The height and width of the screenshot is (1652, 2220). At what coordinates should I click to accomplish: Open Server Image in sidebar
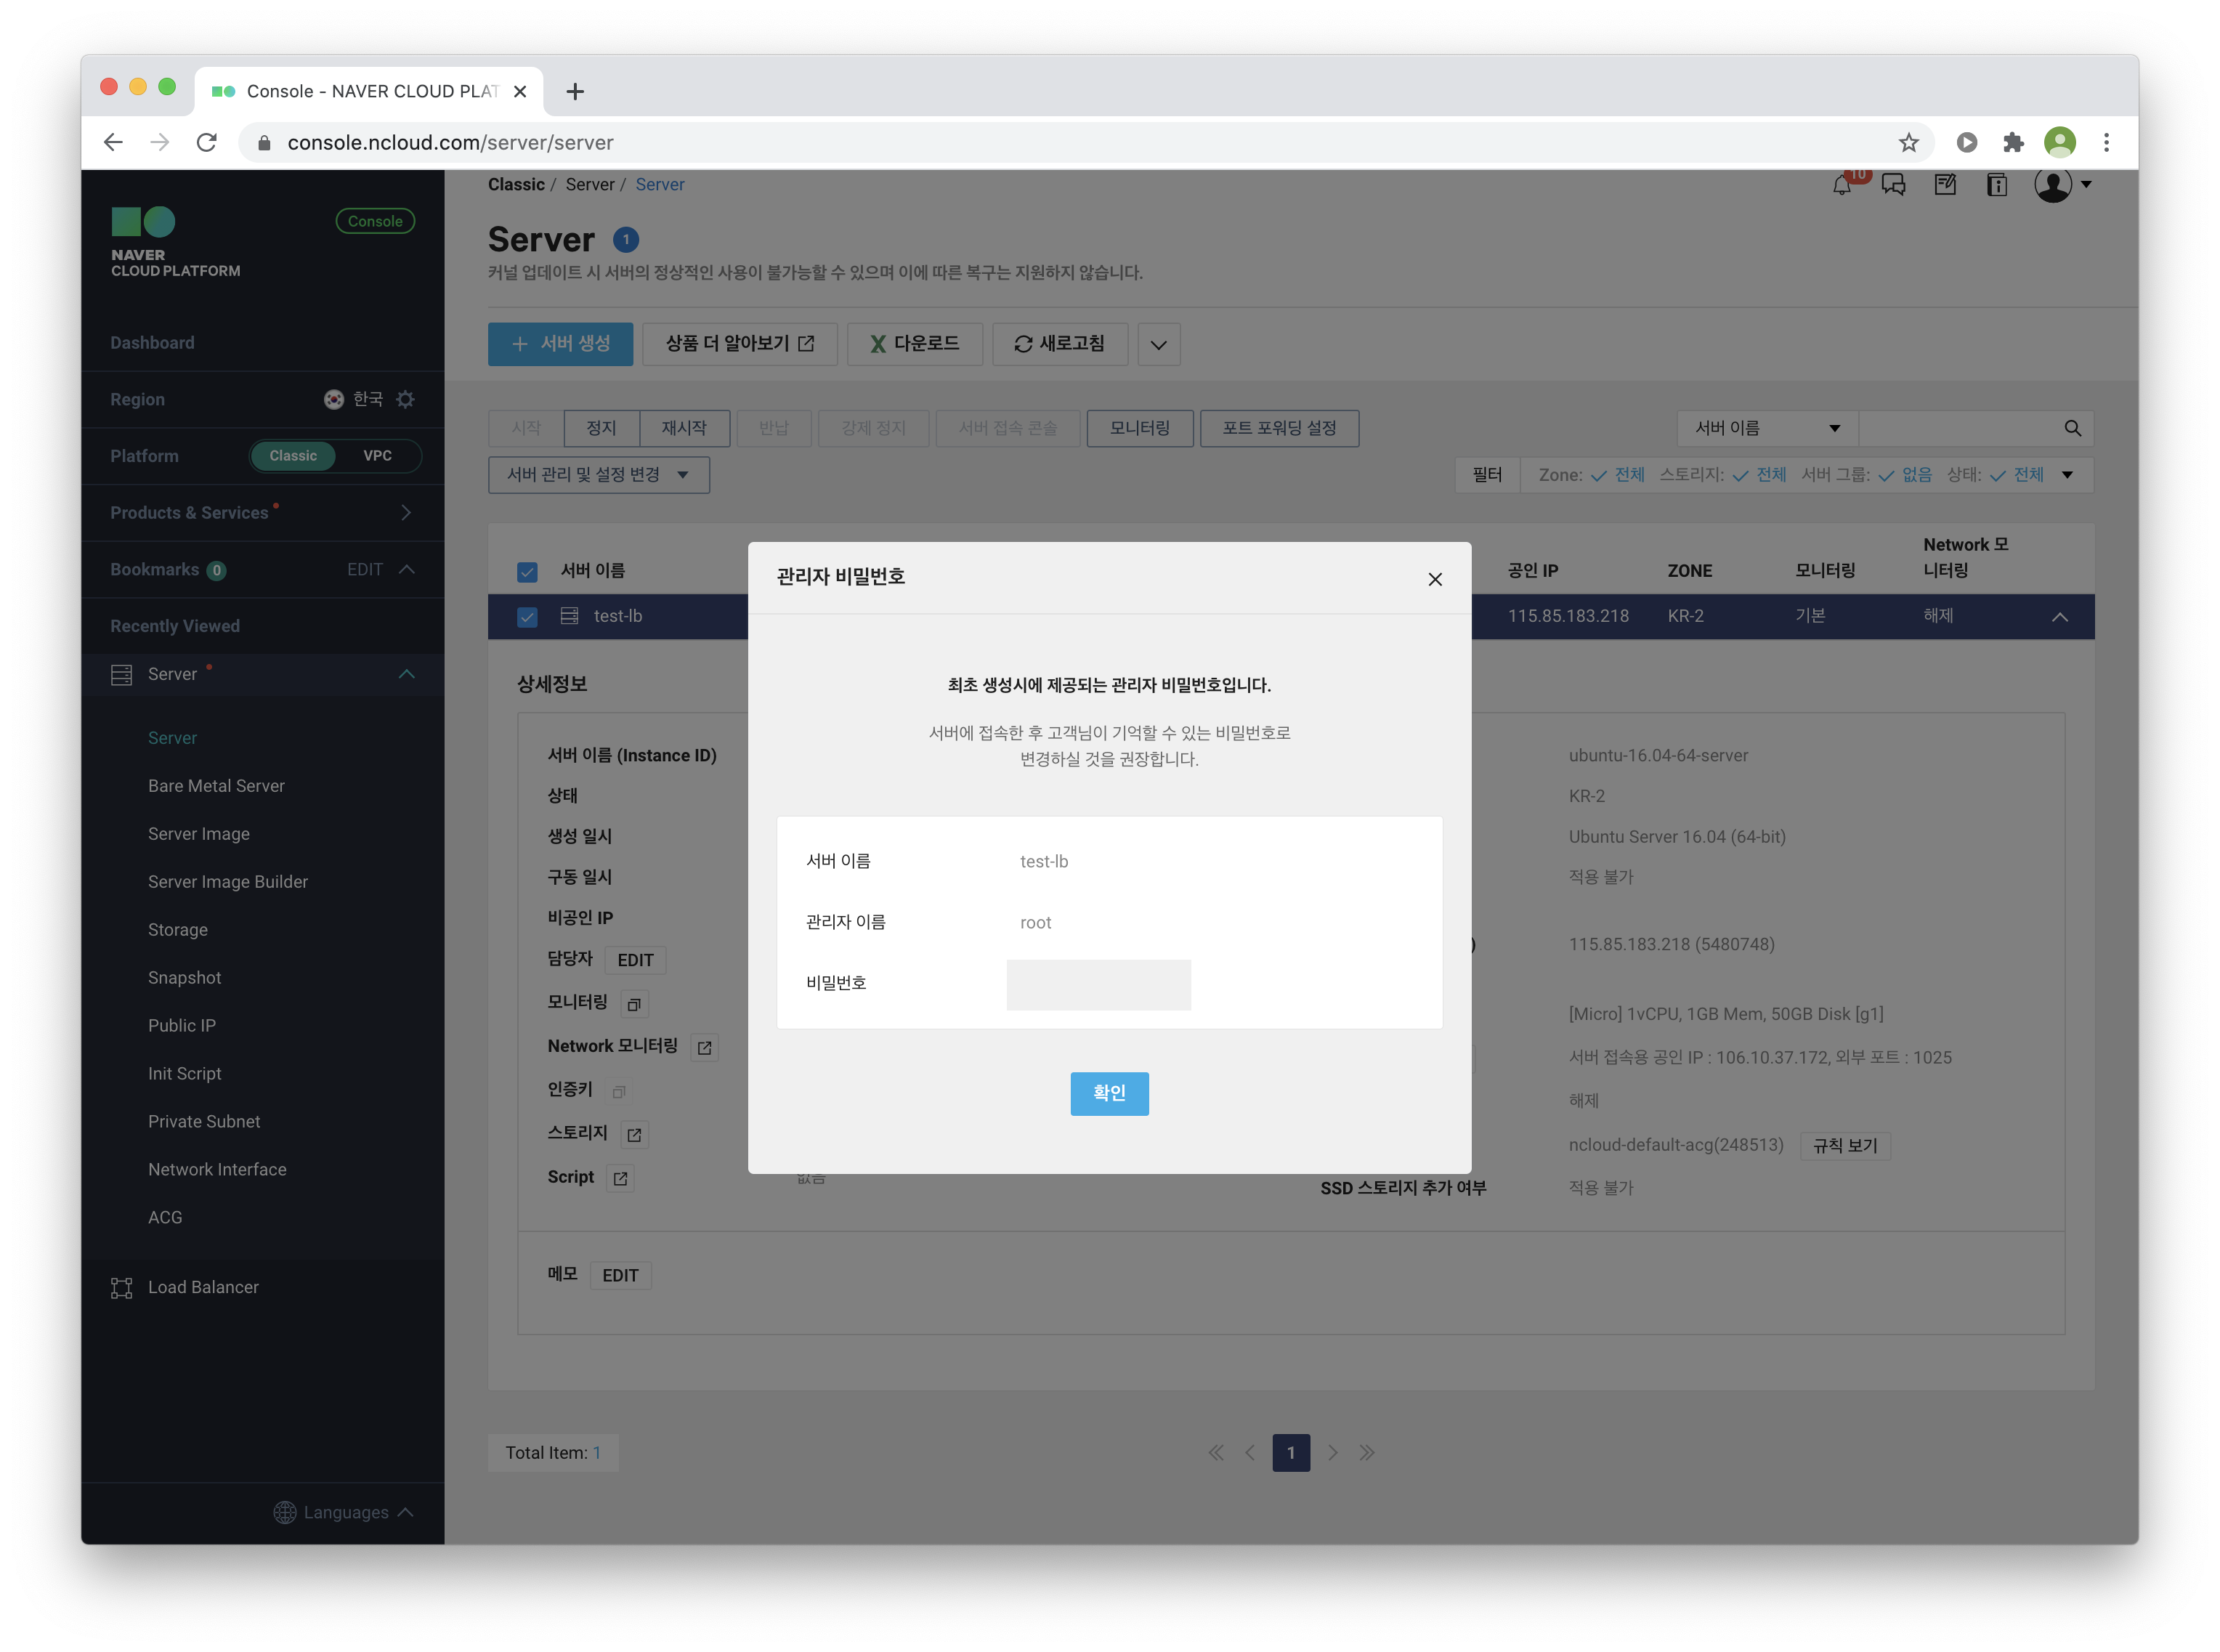pos(199,834)
